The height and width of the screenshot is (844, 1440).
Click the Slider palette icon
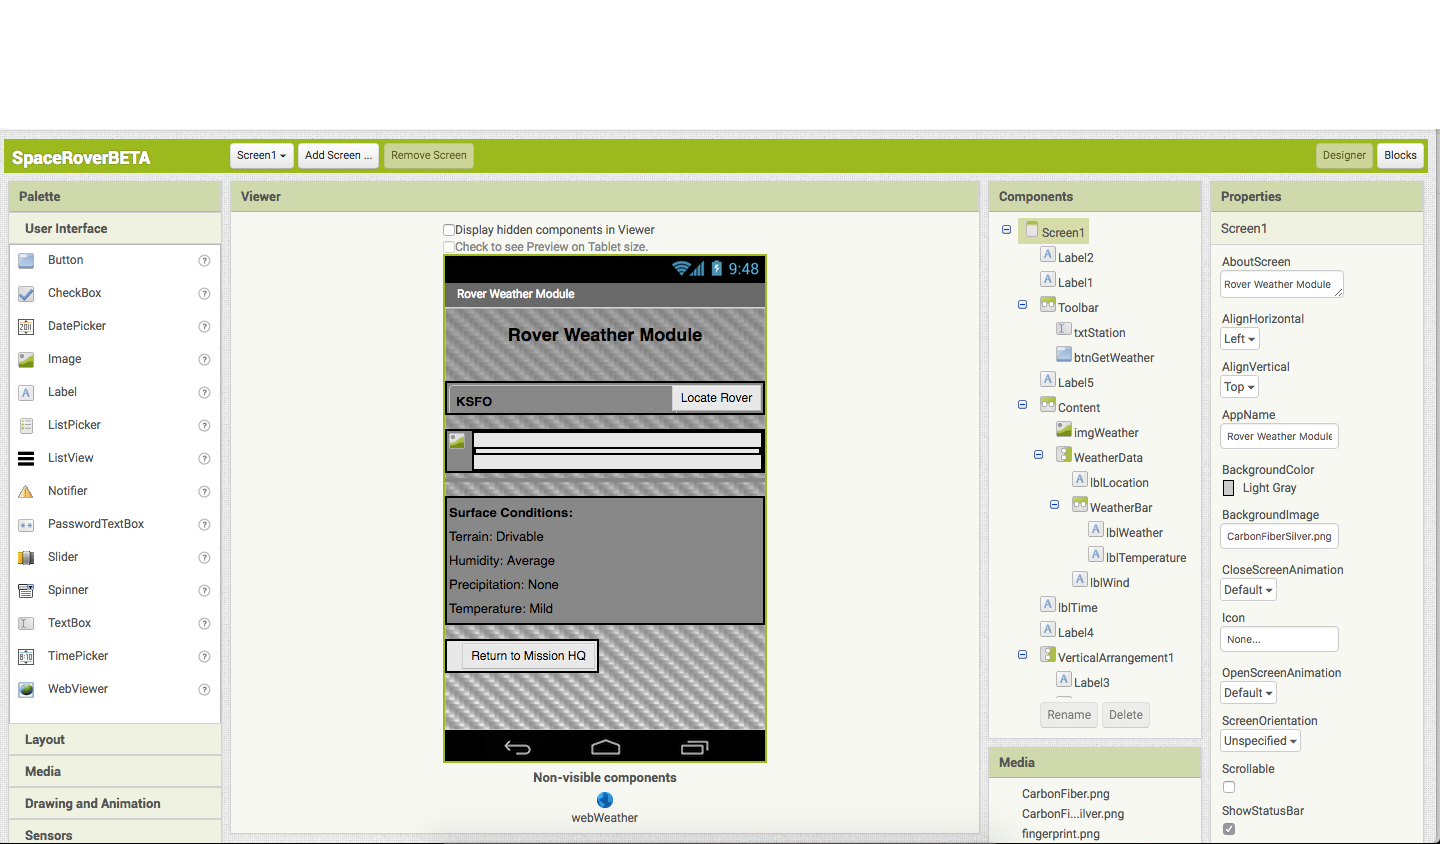[x=26, y=557]
